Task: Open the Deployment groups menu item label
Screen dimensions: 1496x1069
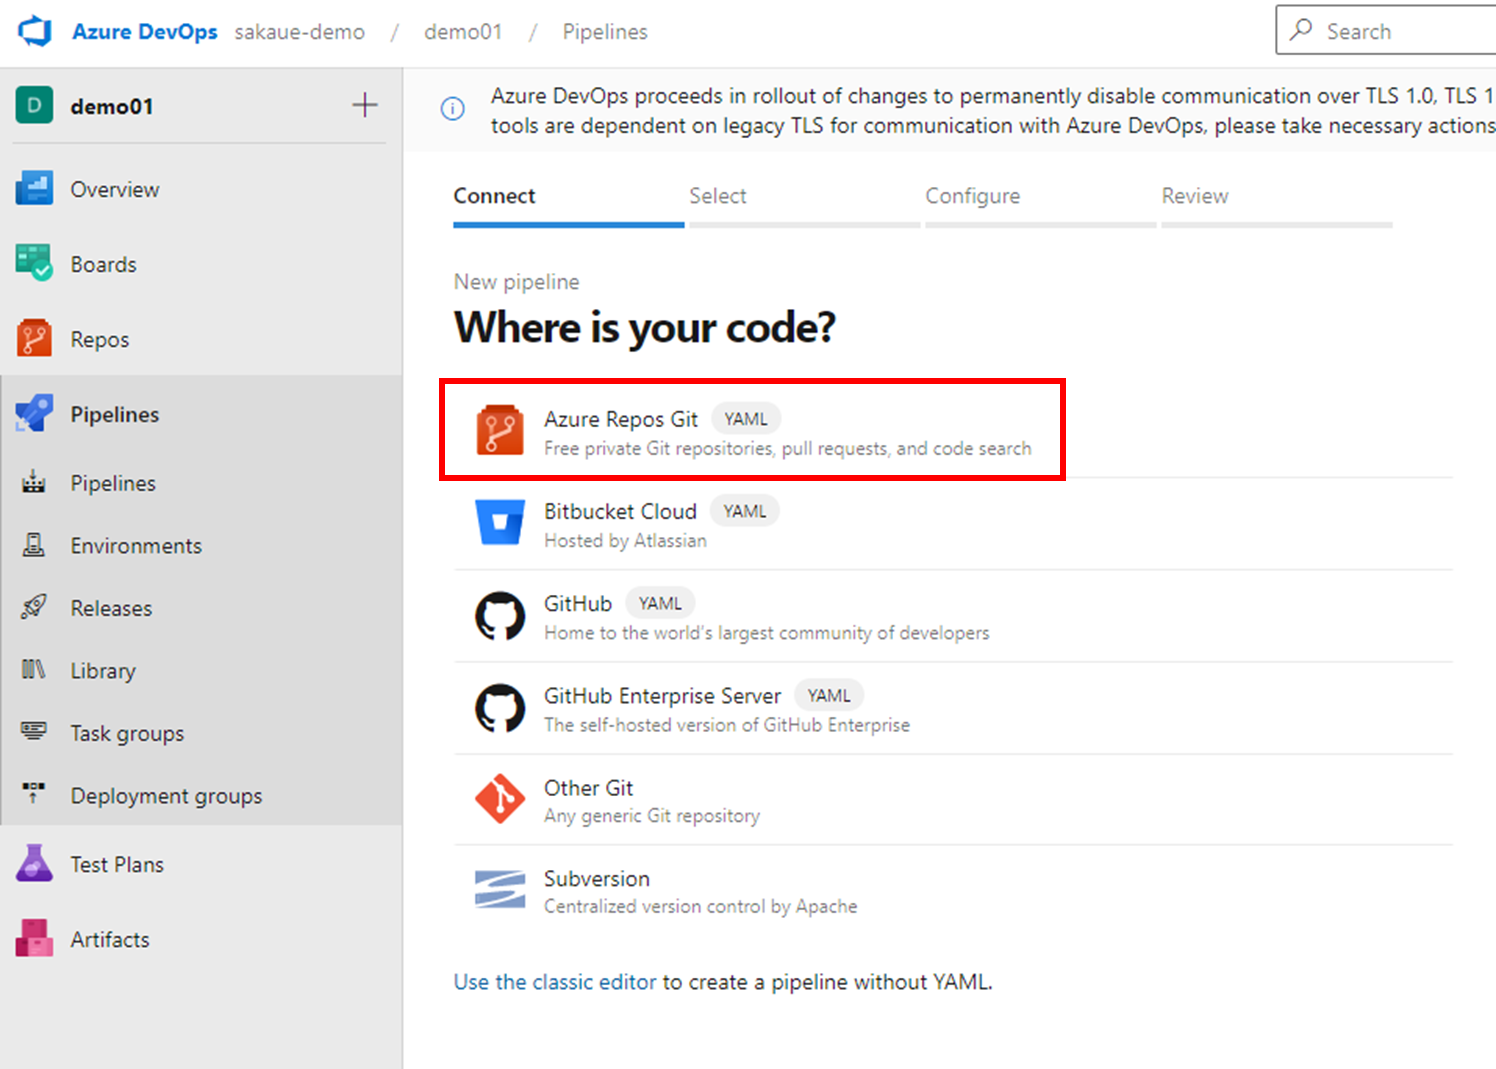Action: 166,796
